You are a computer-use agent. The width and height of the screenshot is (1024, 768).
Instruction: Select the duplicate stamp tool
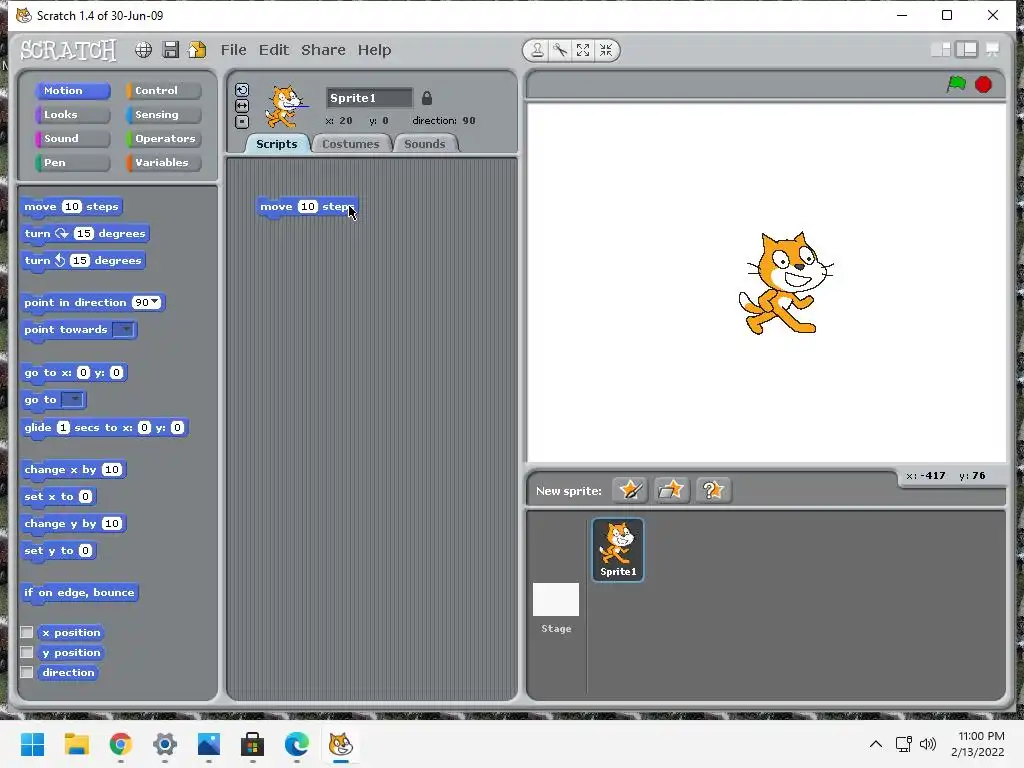point(537,50)
